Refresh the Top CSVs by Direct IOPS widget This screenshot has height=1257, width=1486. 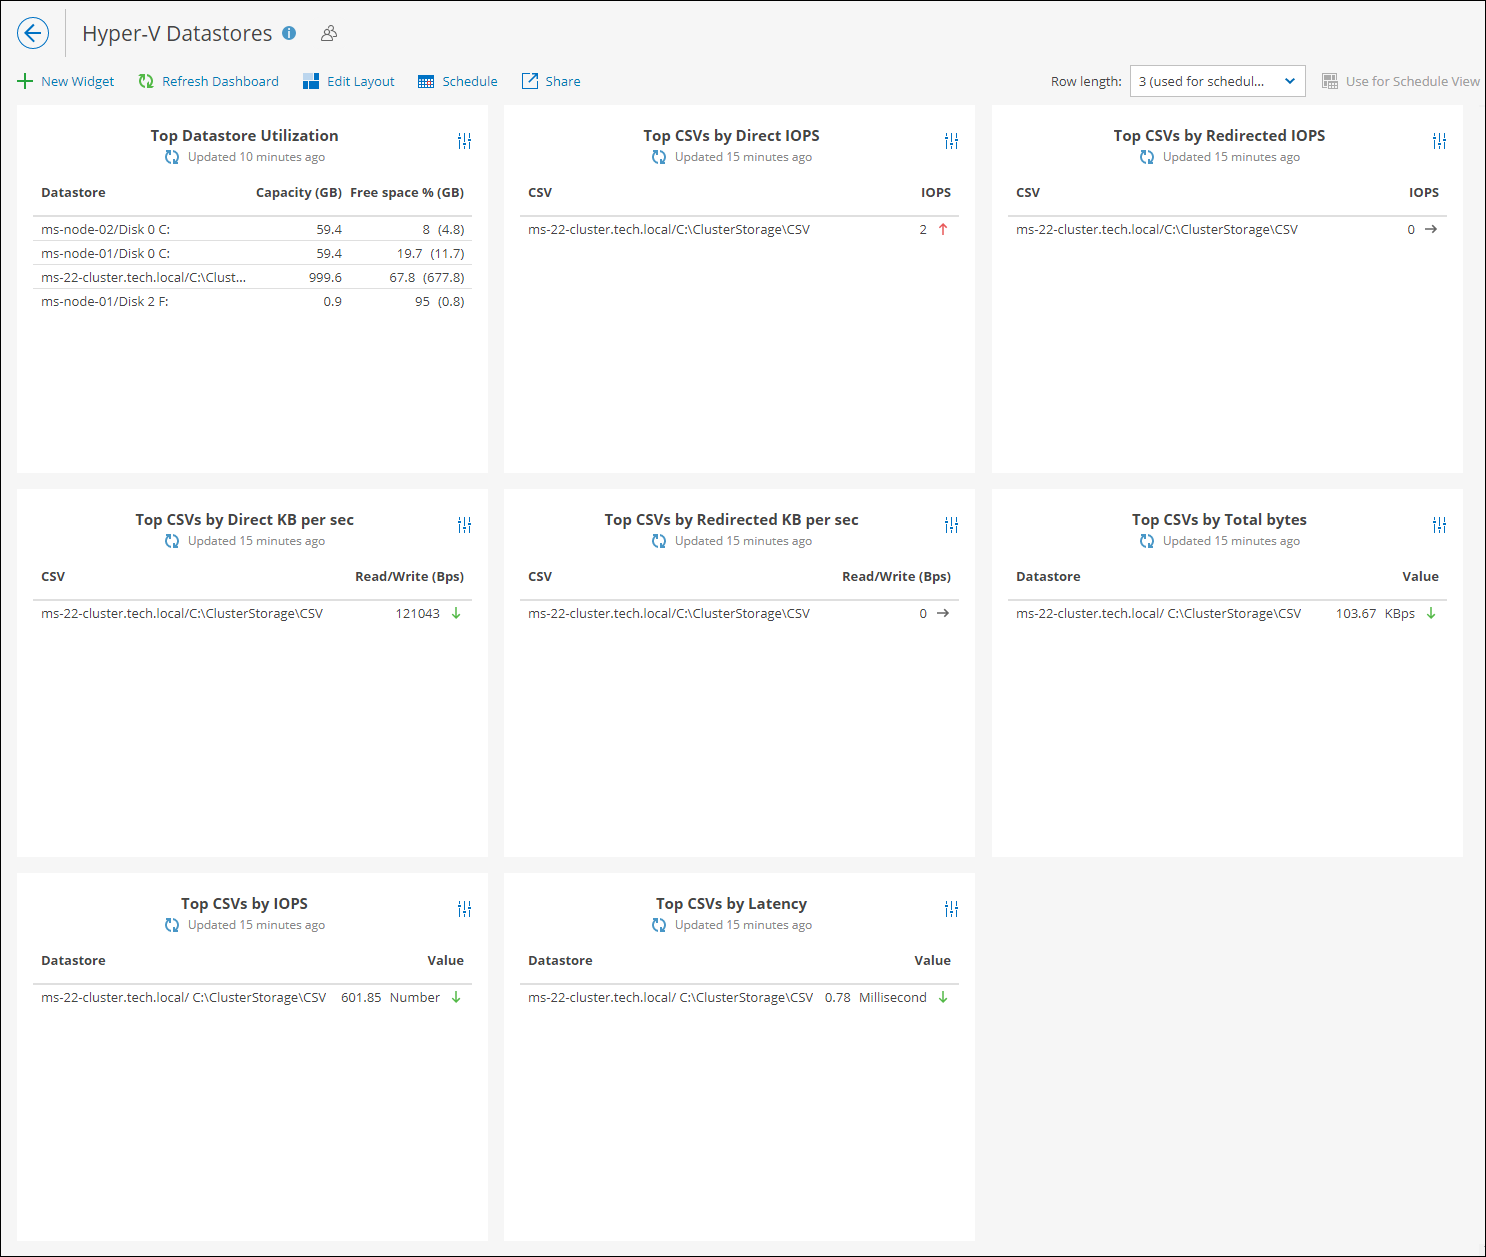(659, 157)
